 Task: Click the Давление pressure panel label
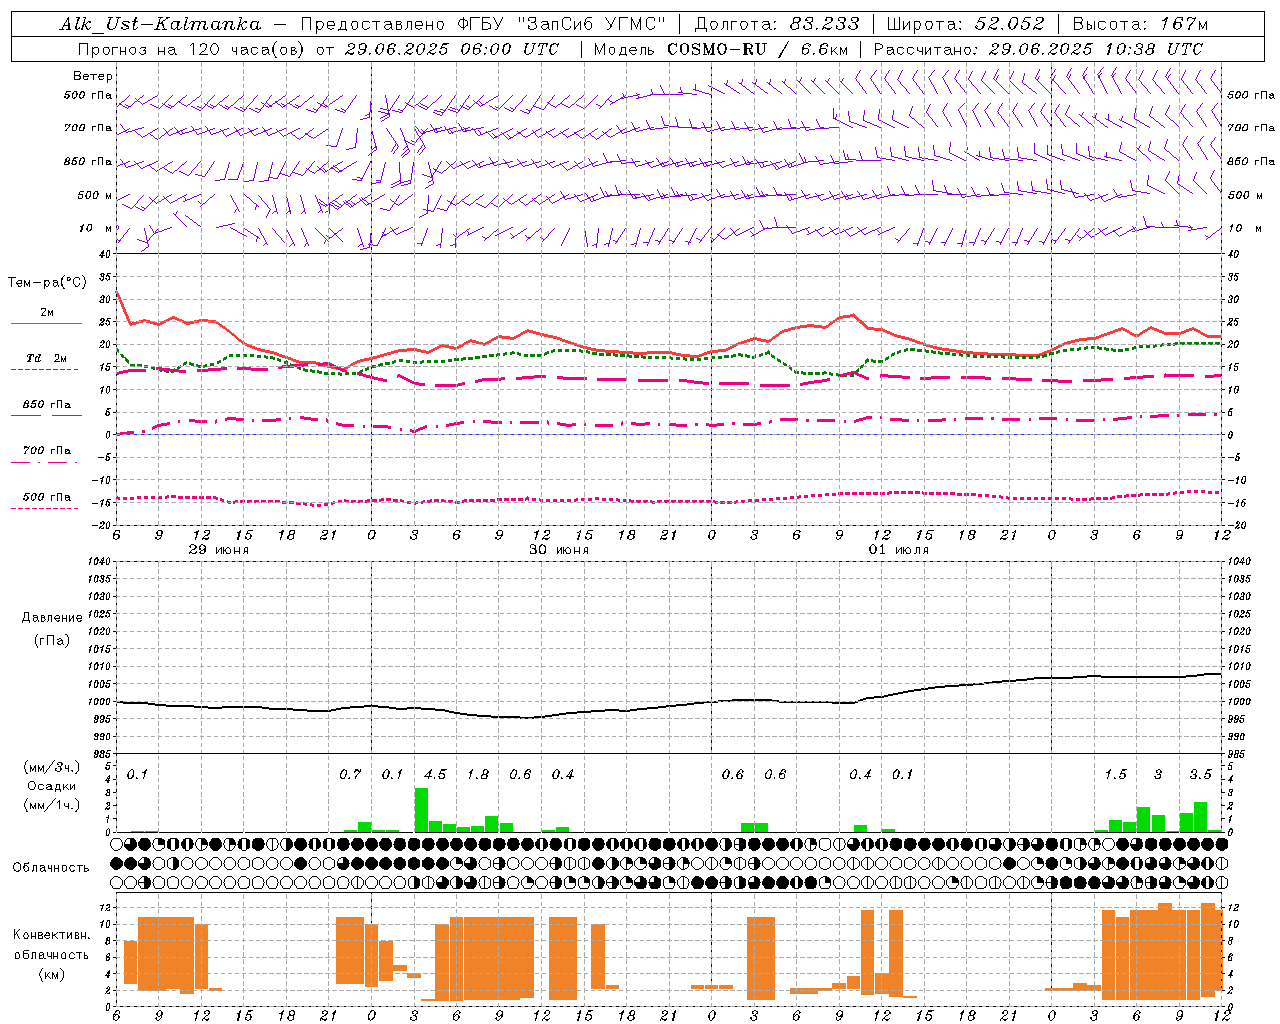(52, 618)
